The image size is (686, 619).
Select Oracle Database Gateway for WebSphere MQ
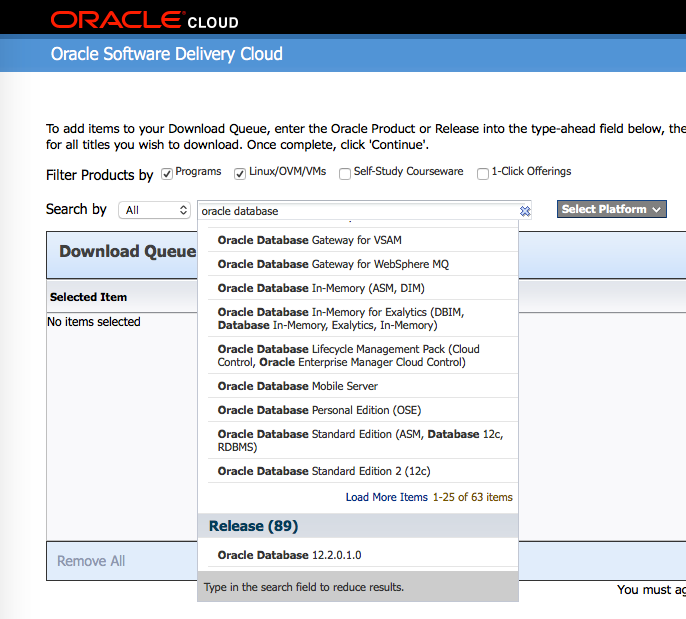click(x=362, y=264)
